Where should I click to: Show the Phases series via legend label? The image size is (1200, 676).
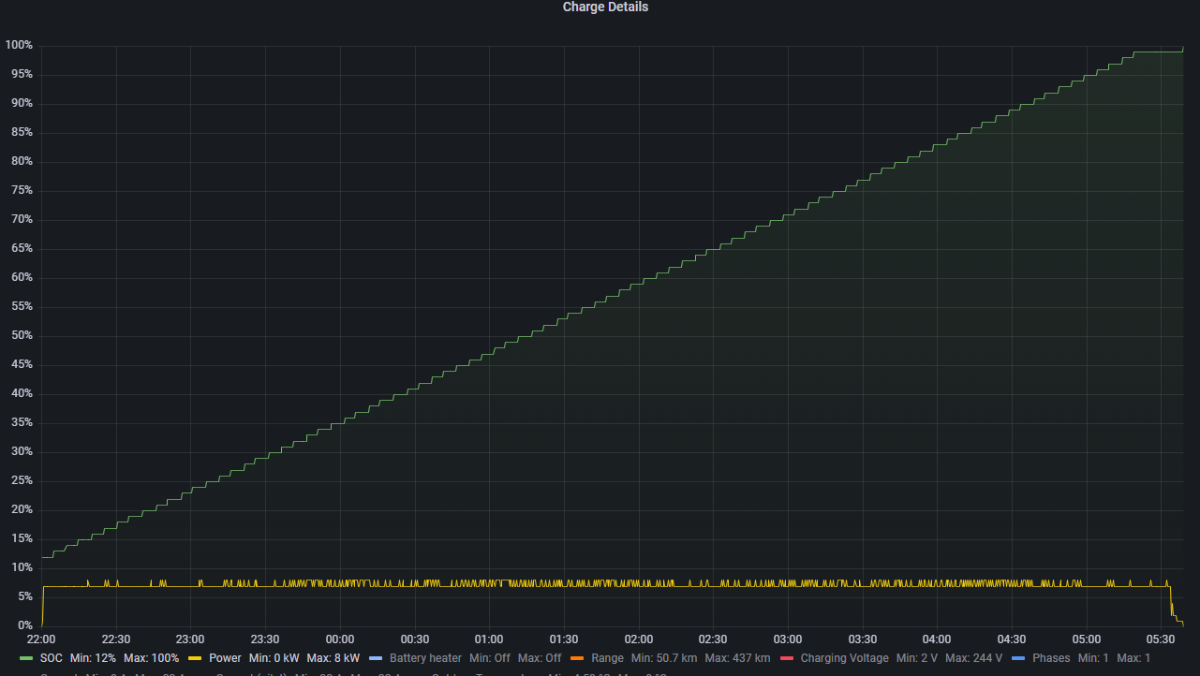(1051, 658)
